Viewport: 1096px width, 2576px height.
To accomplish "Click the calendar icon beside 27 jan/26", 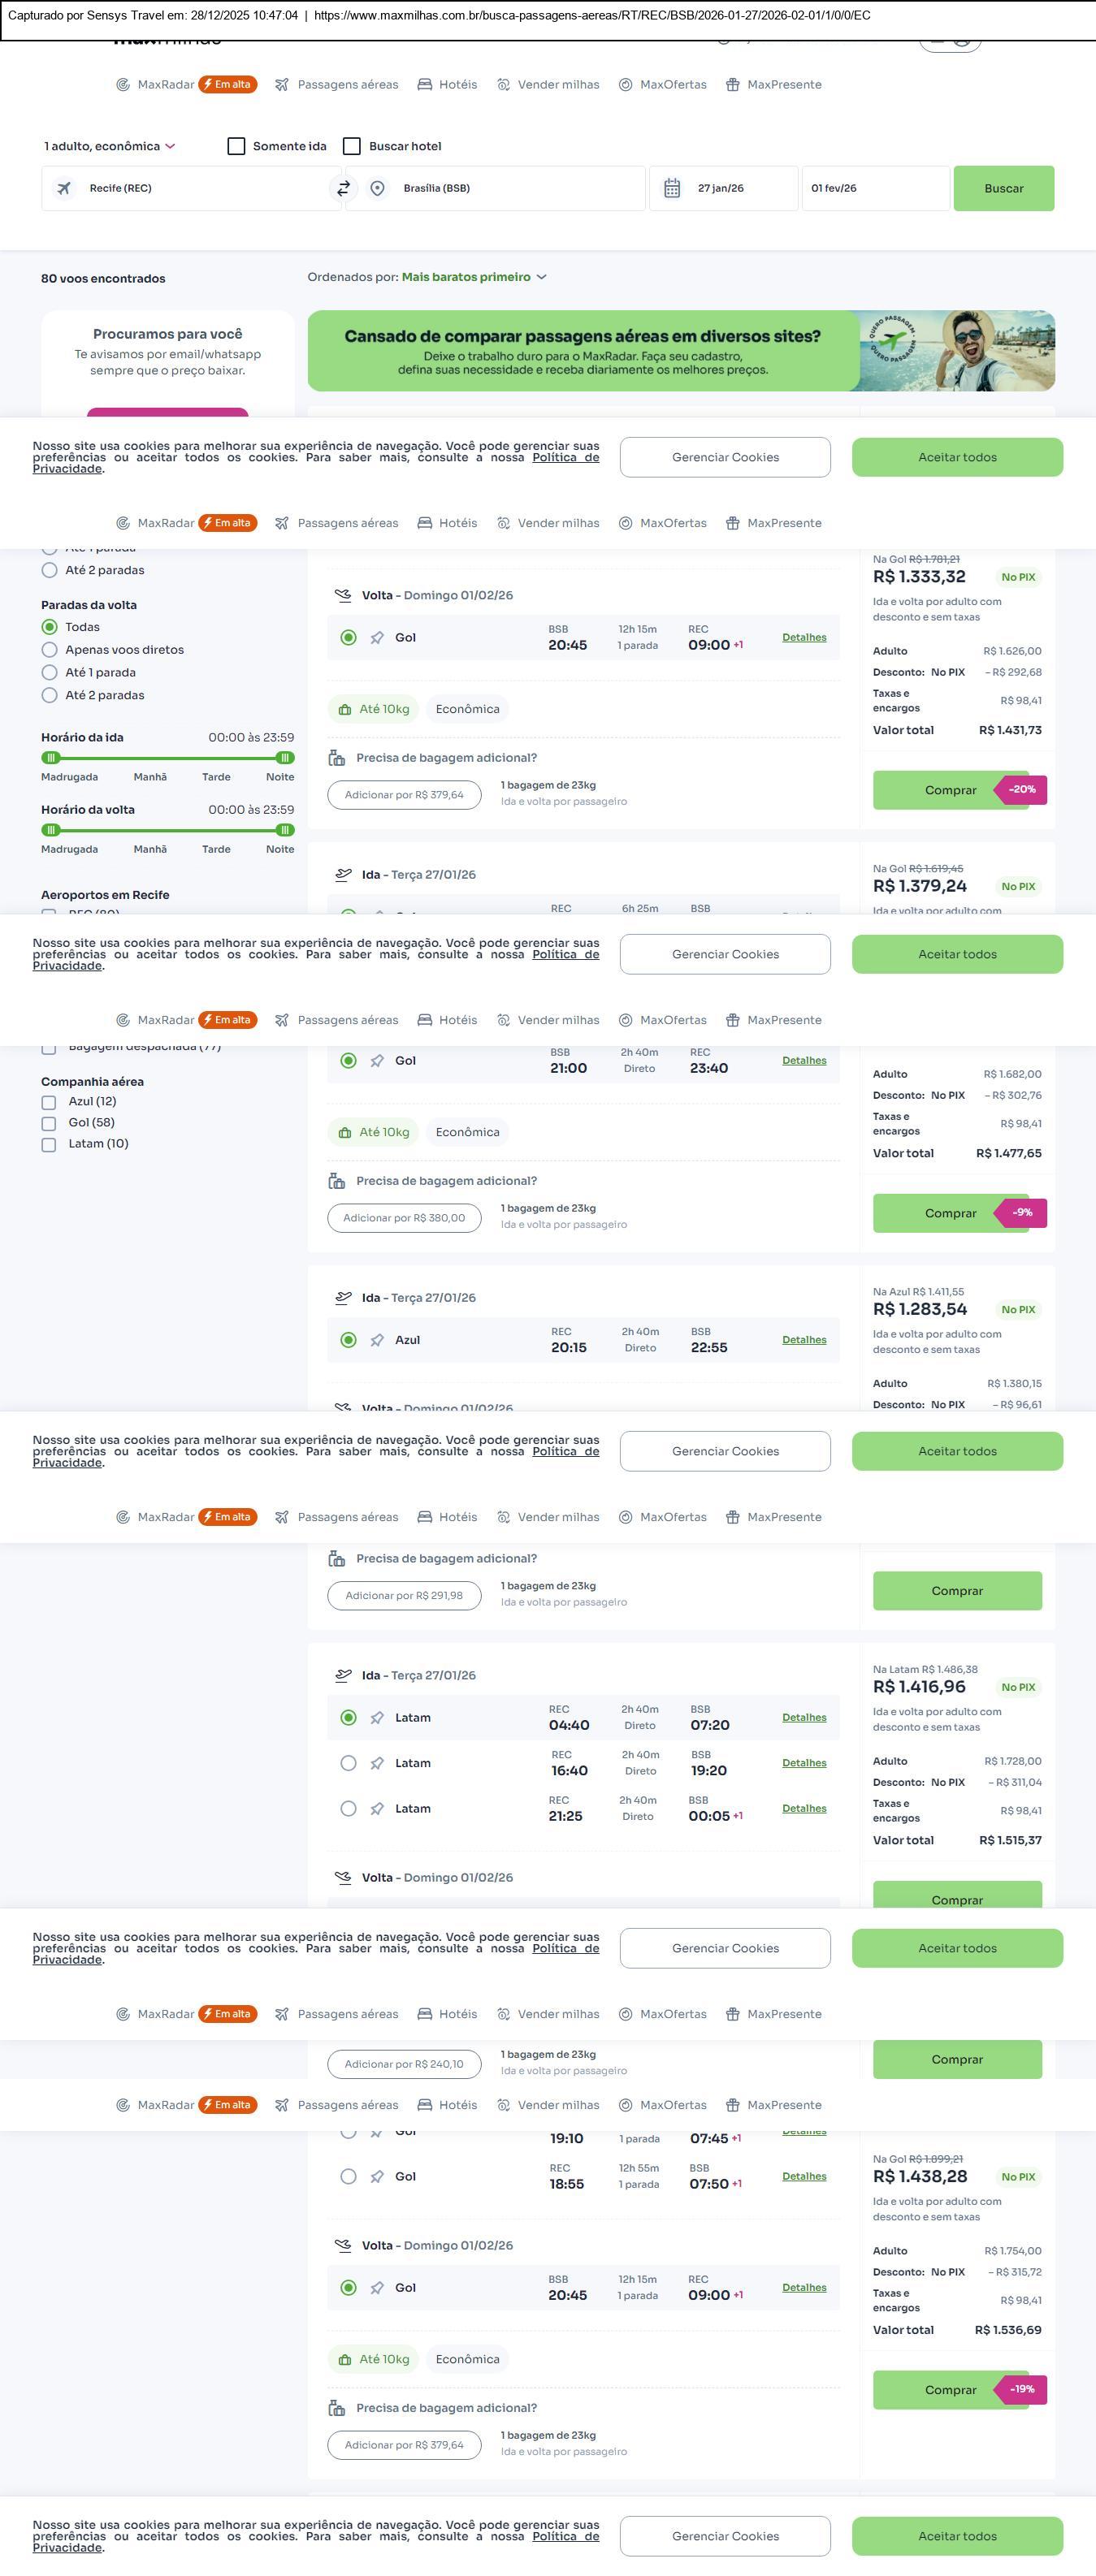I will click(x=672, y=188).
